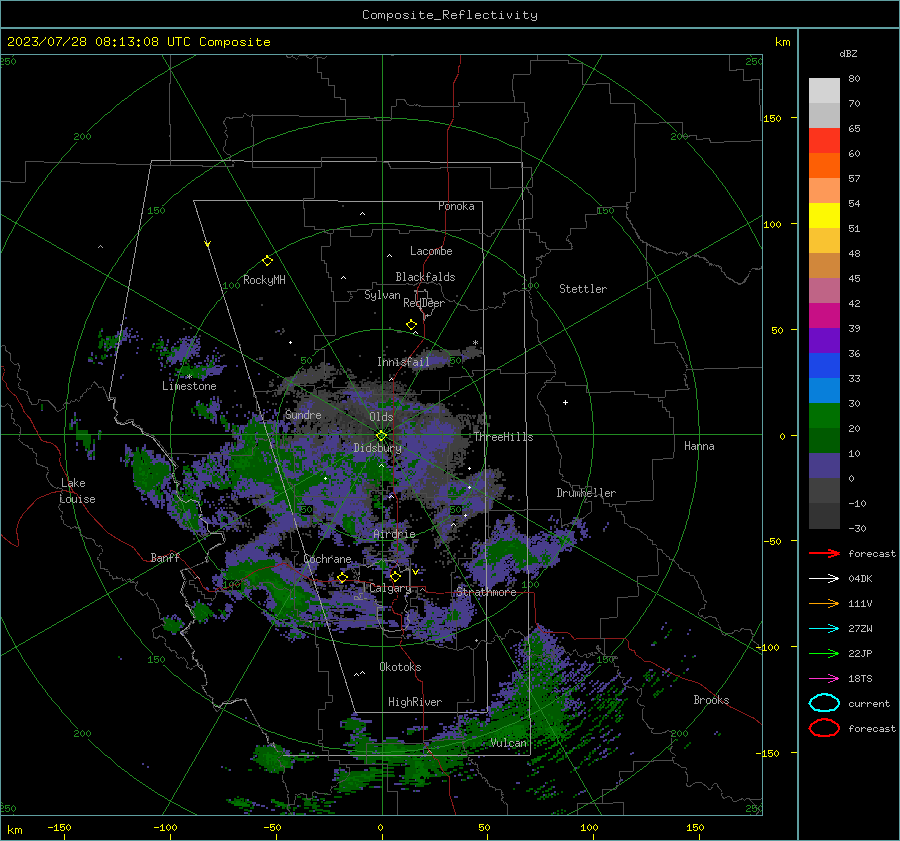
Task: Select the bright green 30 dBZ swatch
Action: tap(824, 415)
